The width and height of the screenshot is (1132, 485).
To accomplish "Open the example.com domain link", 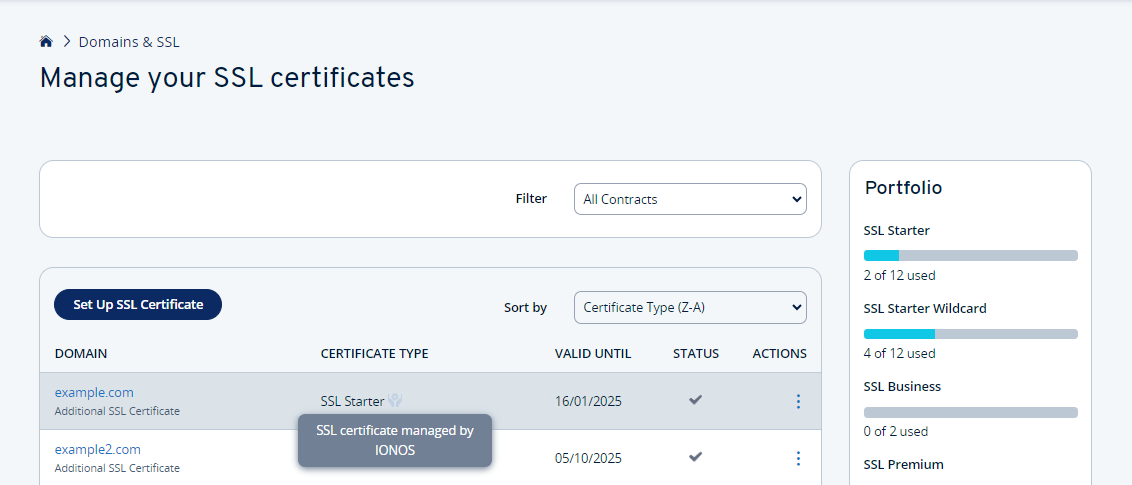I will point(94,392).
